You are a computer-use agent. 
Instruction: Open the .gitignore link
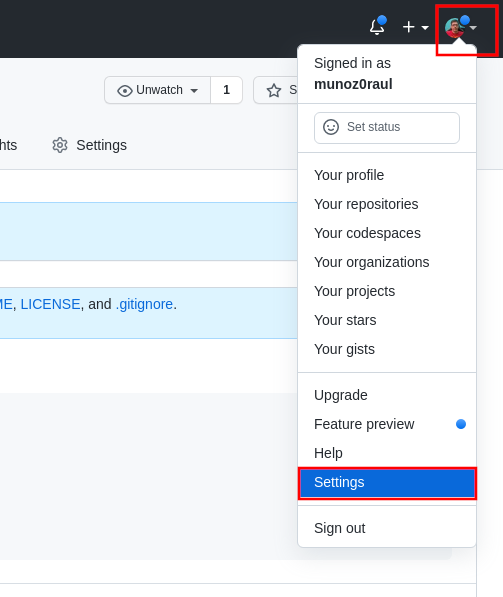click(x=144, y=304)
